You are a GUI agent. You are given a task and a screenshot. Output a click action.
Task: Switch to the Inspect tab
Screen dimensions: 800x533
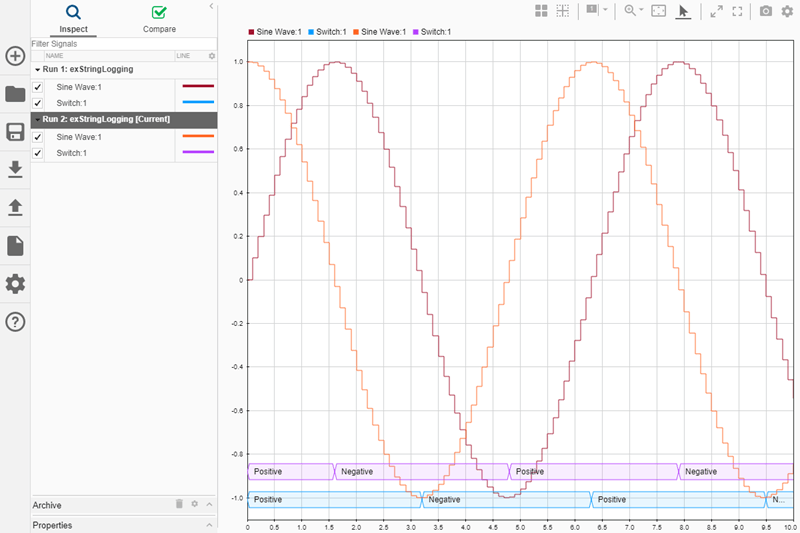point(73,18)
